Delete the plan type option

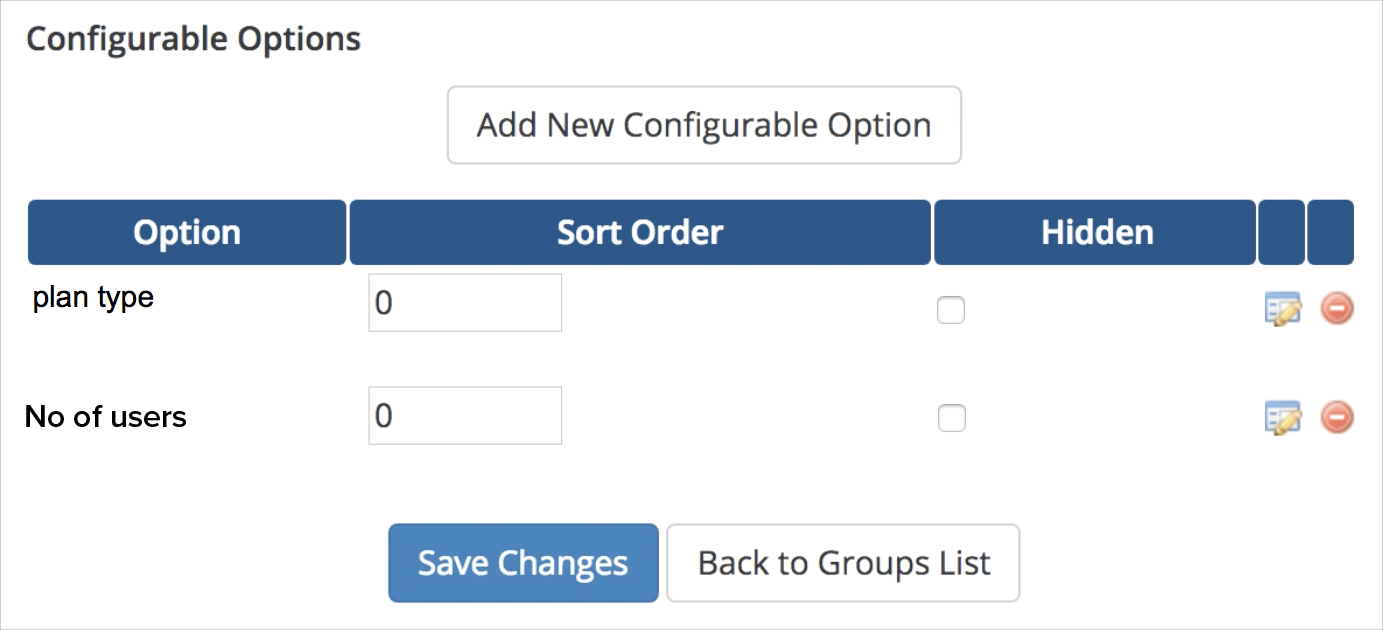click(x=1337, y=309)
